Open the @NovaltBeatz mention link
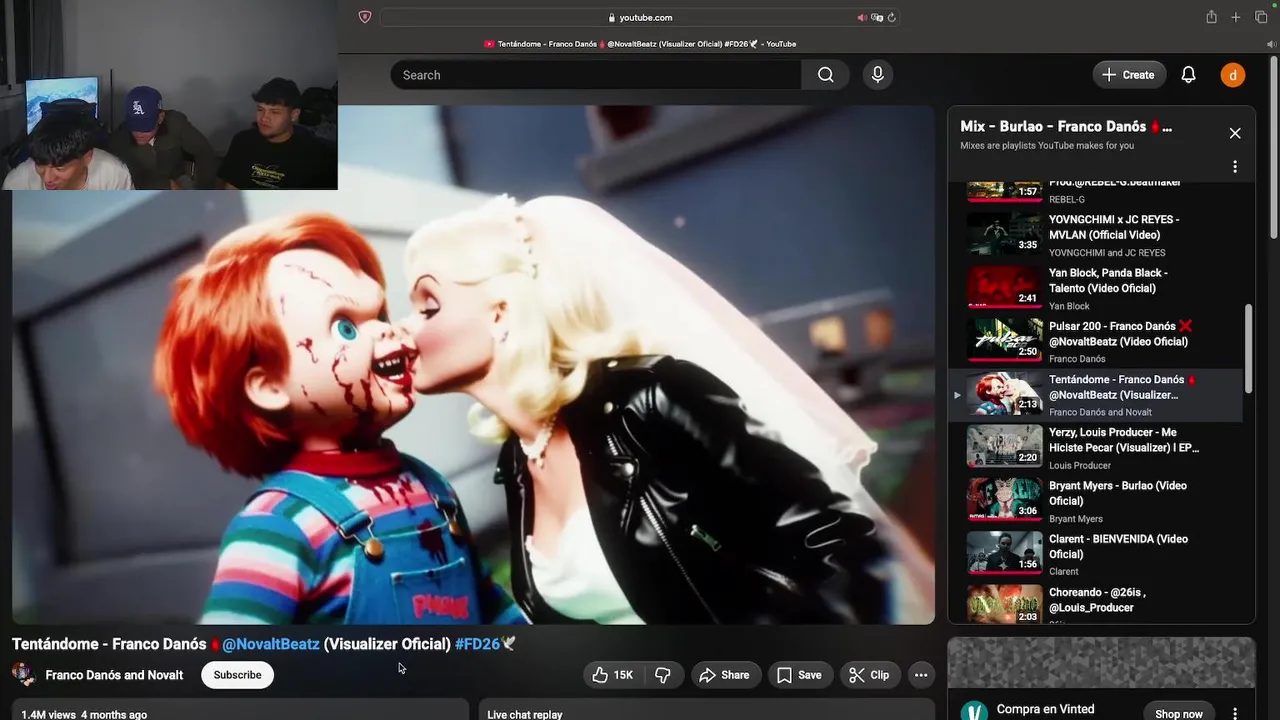 pyautogui.click(x=271, y=644)
